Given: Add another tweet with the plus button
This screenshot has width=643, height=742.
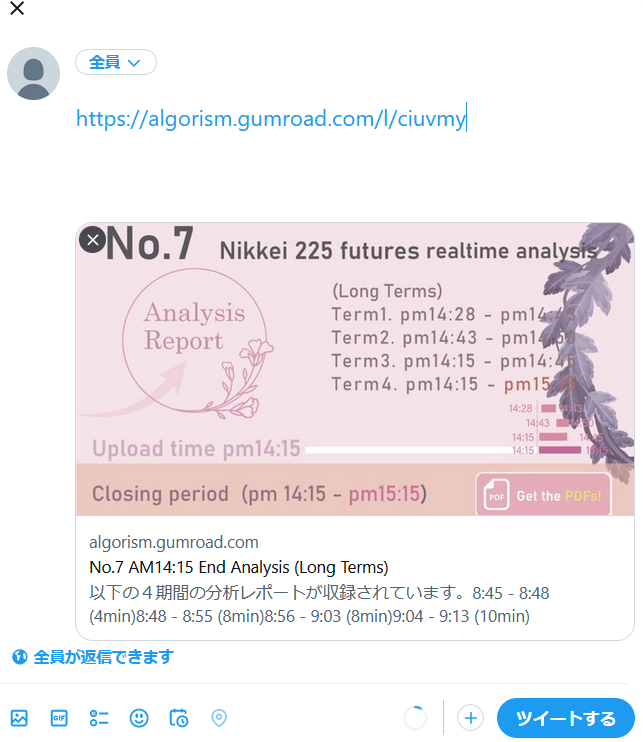Looking at the screenshot, I should pyautogui.click(x=470, y=718).
